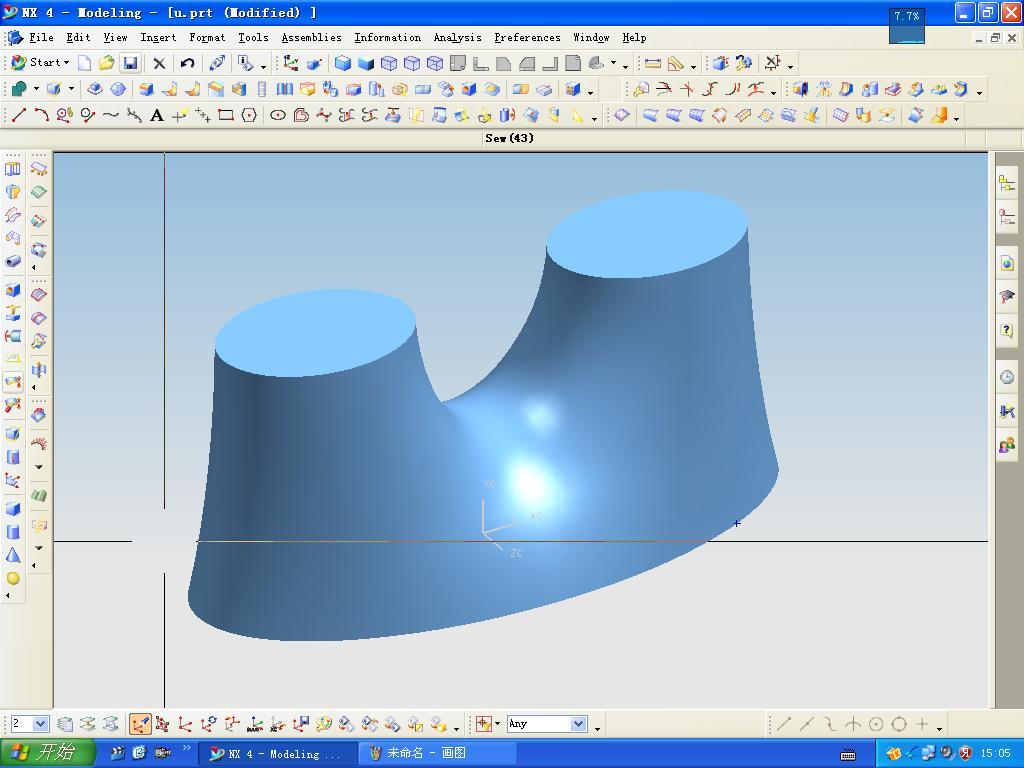Select the Text tool icon
The image size is (1024, 768).
click(x=157, y=116)
